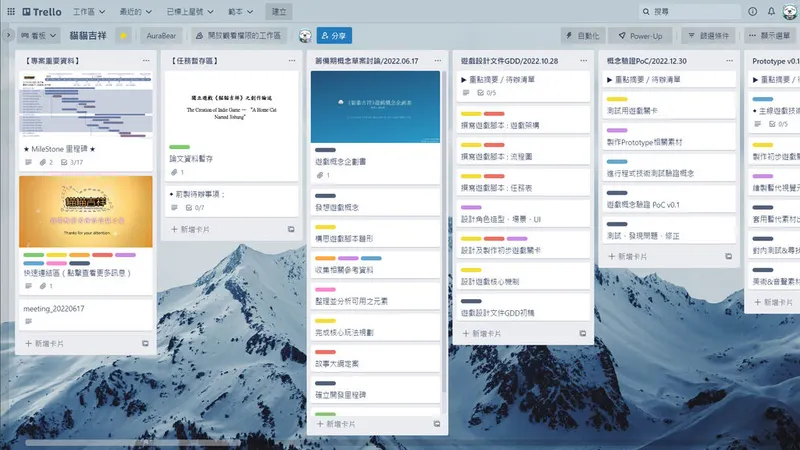Click red label on 故事大綱定案 card
The width and height of the screenshot is (800, 450).
pyautogui.click(x=325, y=352)
